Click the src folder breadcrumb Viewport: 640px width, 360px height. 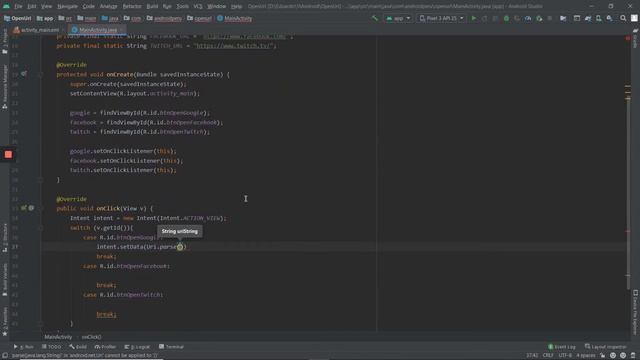click(65, 18)
